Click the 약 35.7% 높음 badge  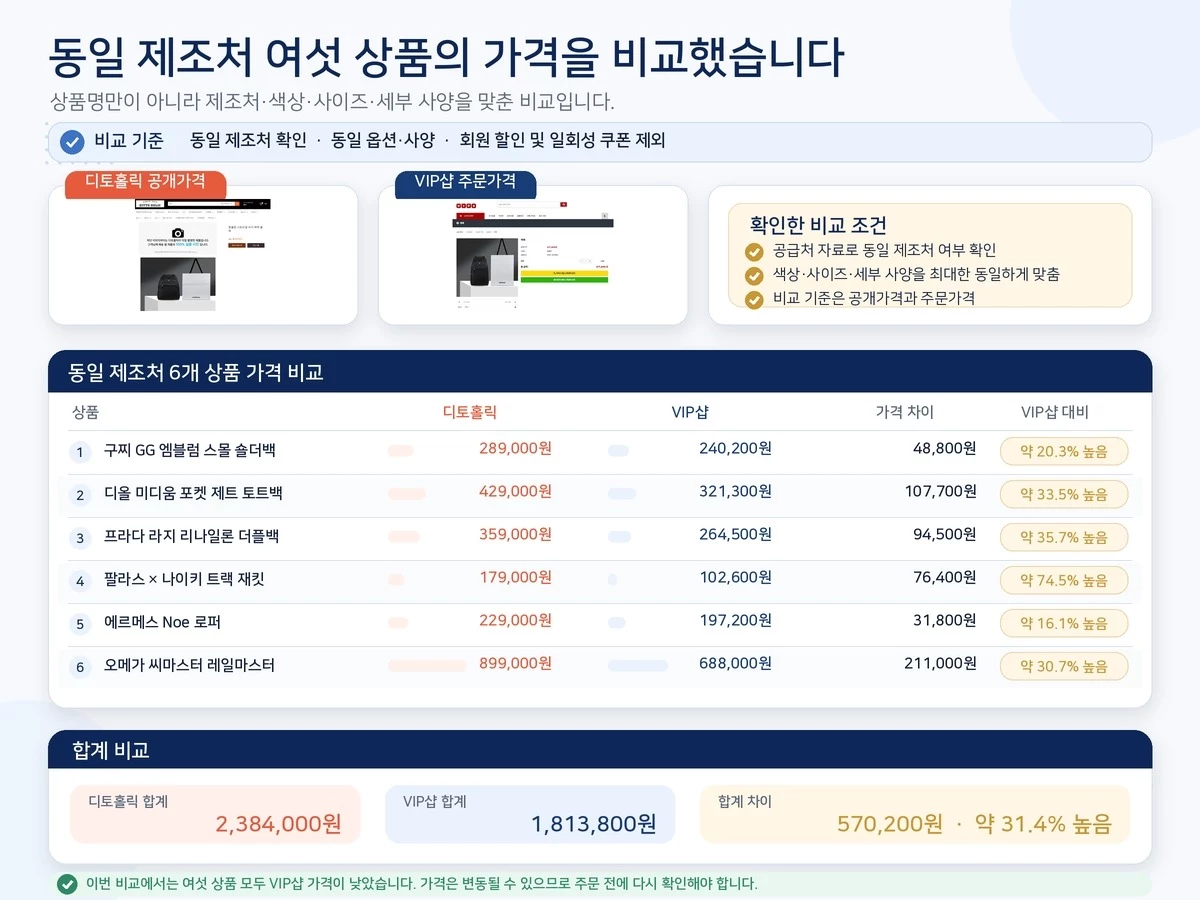coord(1064,537)
